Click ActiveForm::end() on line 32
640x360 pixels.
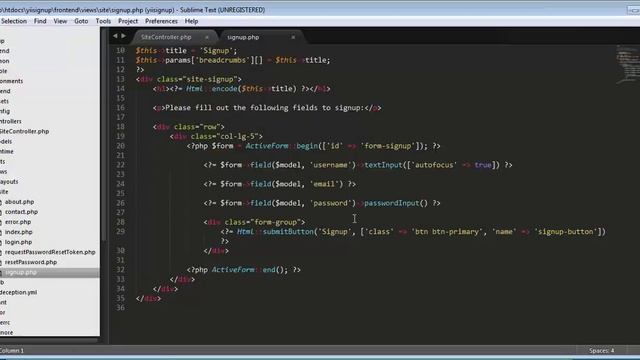(249, 270)
